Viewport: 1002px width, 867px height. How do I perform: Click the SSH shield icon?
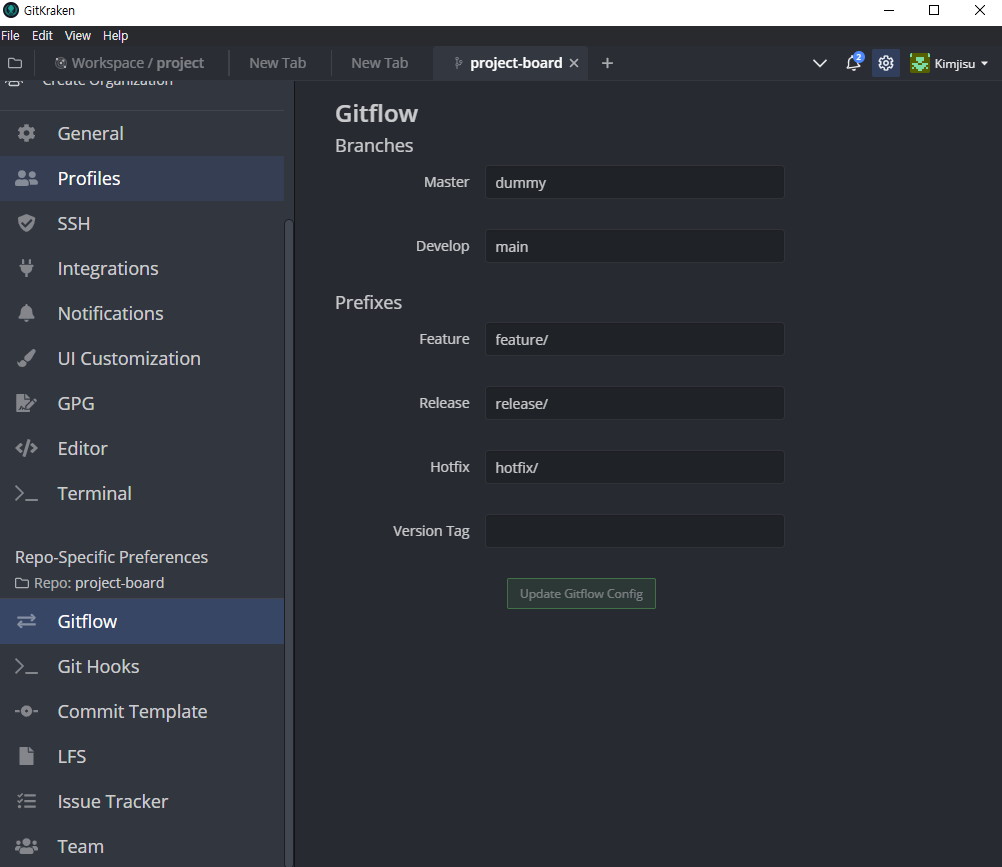pyautogui.click(x=26, y=224)
